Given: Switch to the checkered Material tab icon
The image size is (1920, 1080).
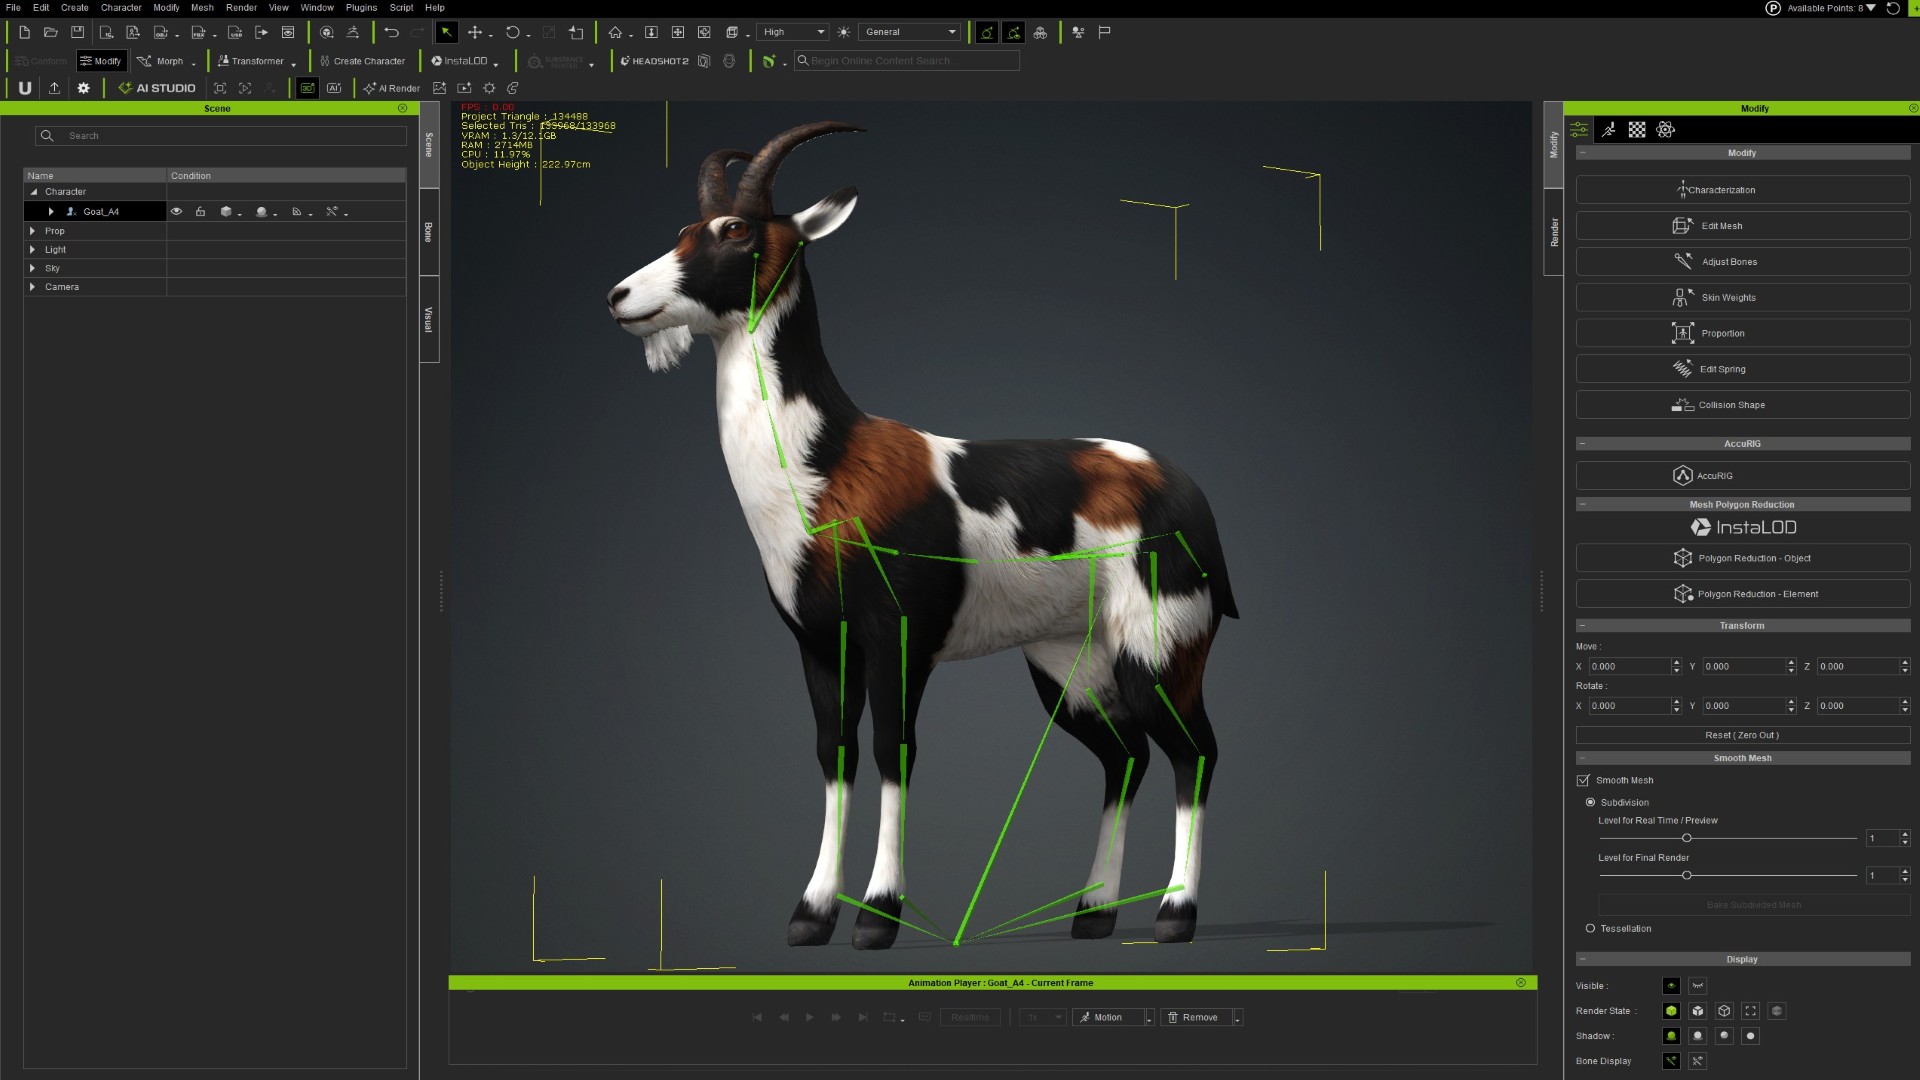Looking at the screenshot, I should (1637, 130).
